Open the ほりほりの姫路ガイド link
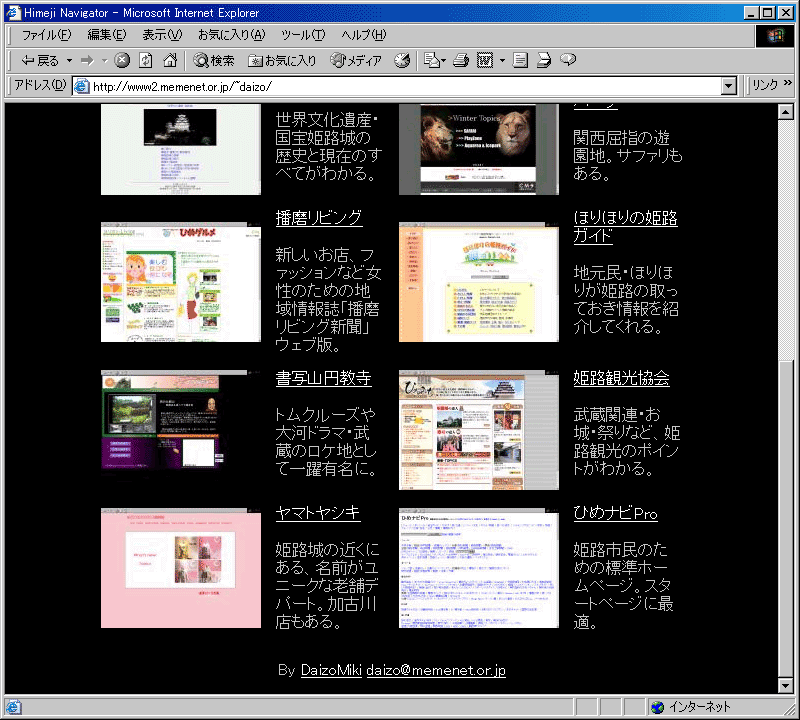This screenshot has width=800, height=720. tap(625, 227)
